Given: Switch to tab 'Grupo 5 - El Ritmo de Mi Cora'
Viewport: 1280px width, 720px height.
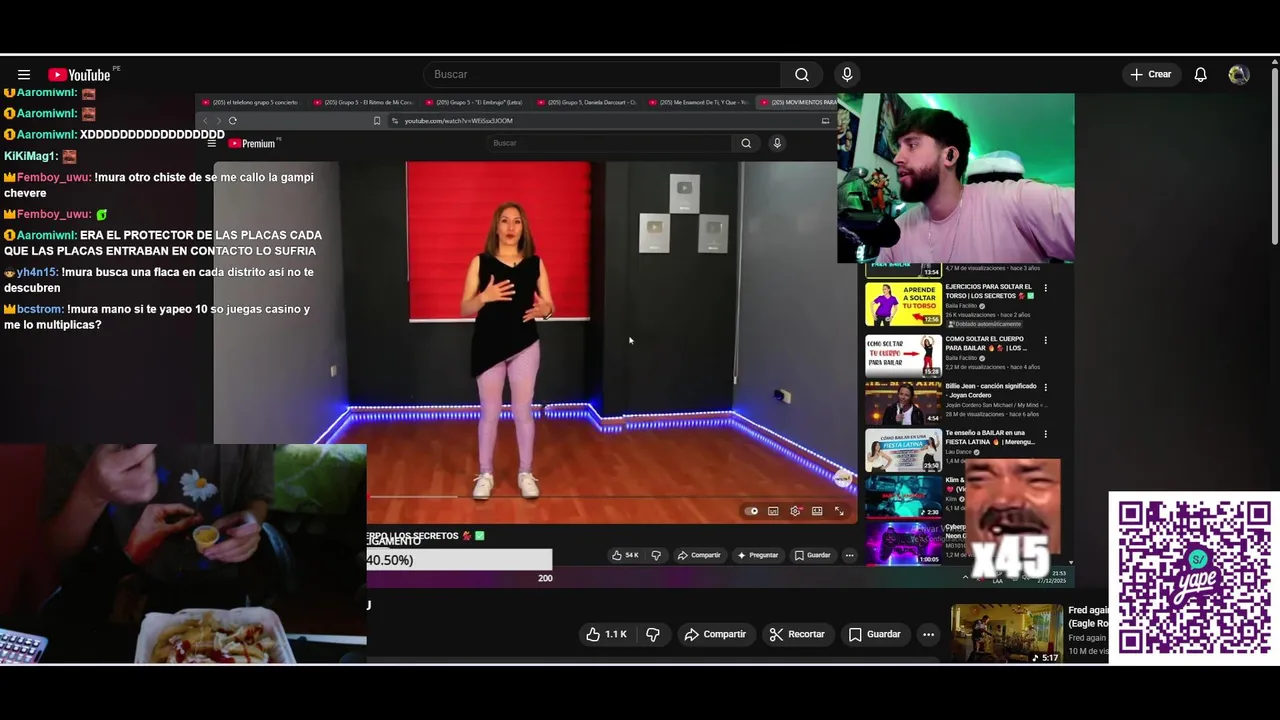Looking at the screenshot, I should pyautogui.click(x=362, y=102).
